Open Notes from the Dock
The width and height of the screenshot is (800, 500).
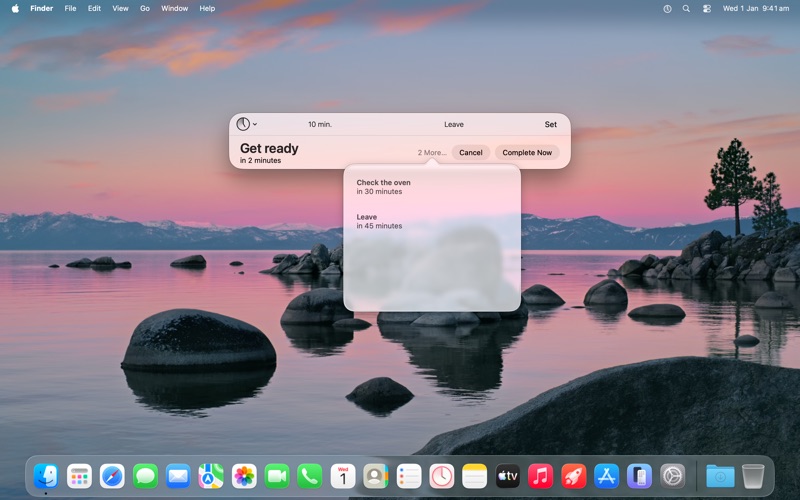[x=474, y=476]
